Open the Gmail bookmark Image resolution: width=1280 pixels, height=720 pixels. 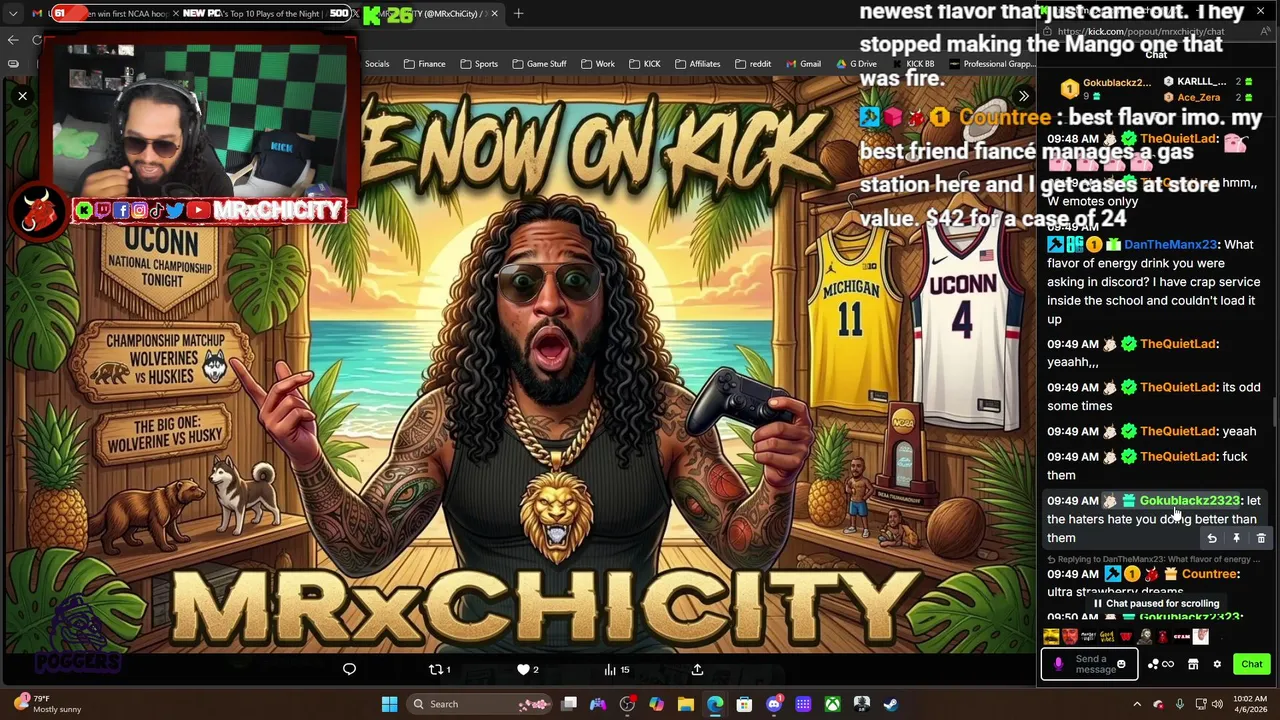coord(803,64)
